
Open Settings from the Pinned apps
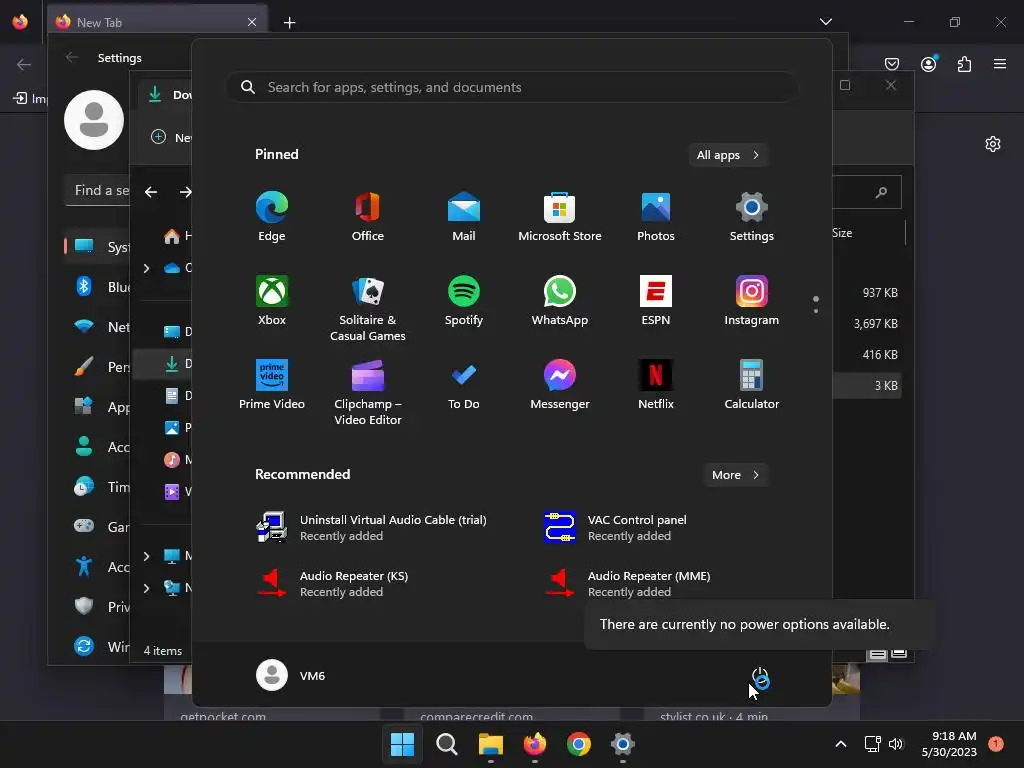tap(752, 217)
